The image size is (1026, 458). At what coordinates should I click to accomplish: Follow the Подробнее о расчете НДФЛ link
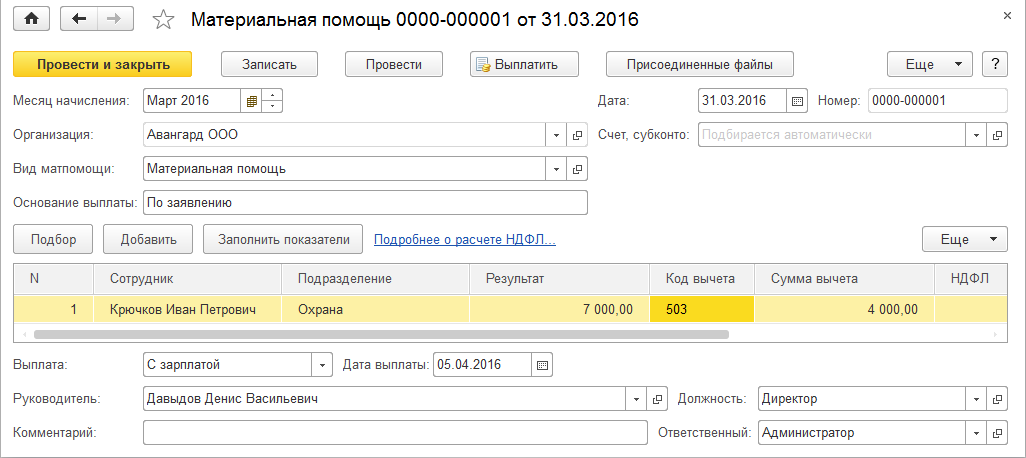pyautogui.click(x=464, y=239)
